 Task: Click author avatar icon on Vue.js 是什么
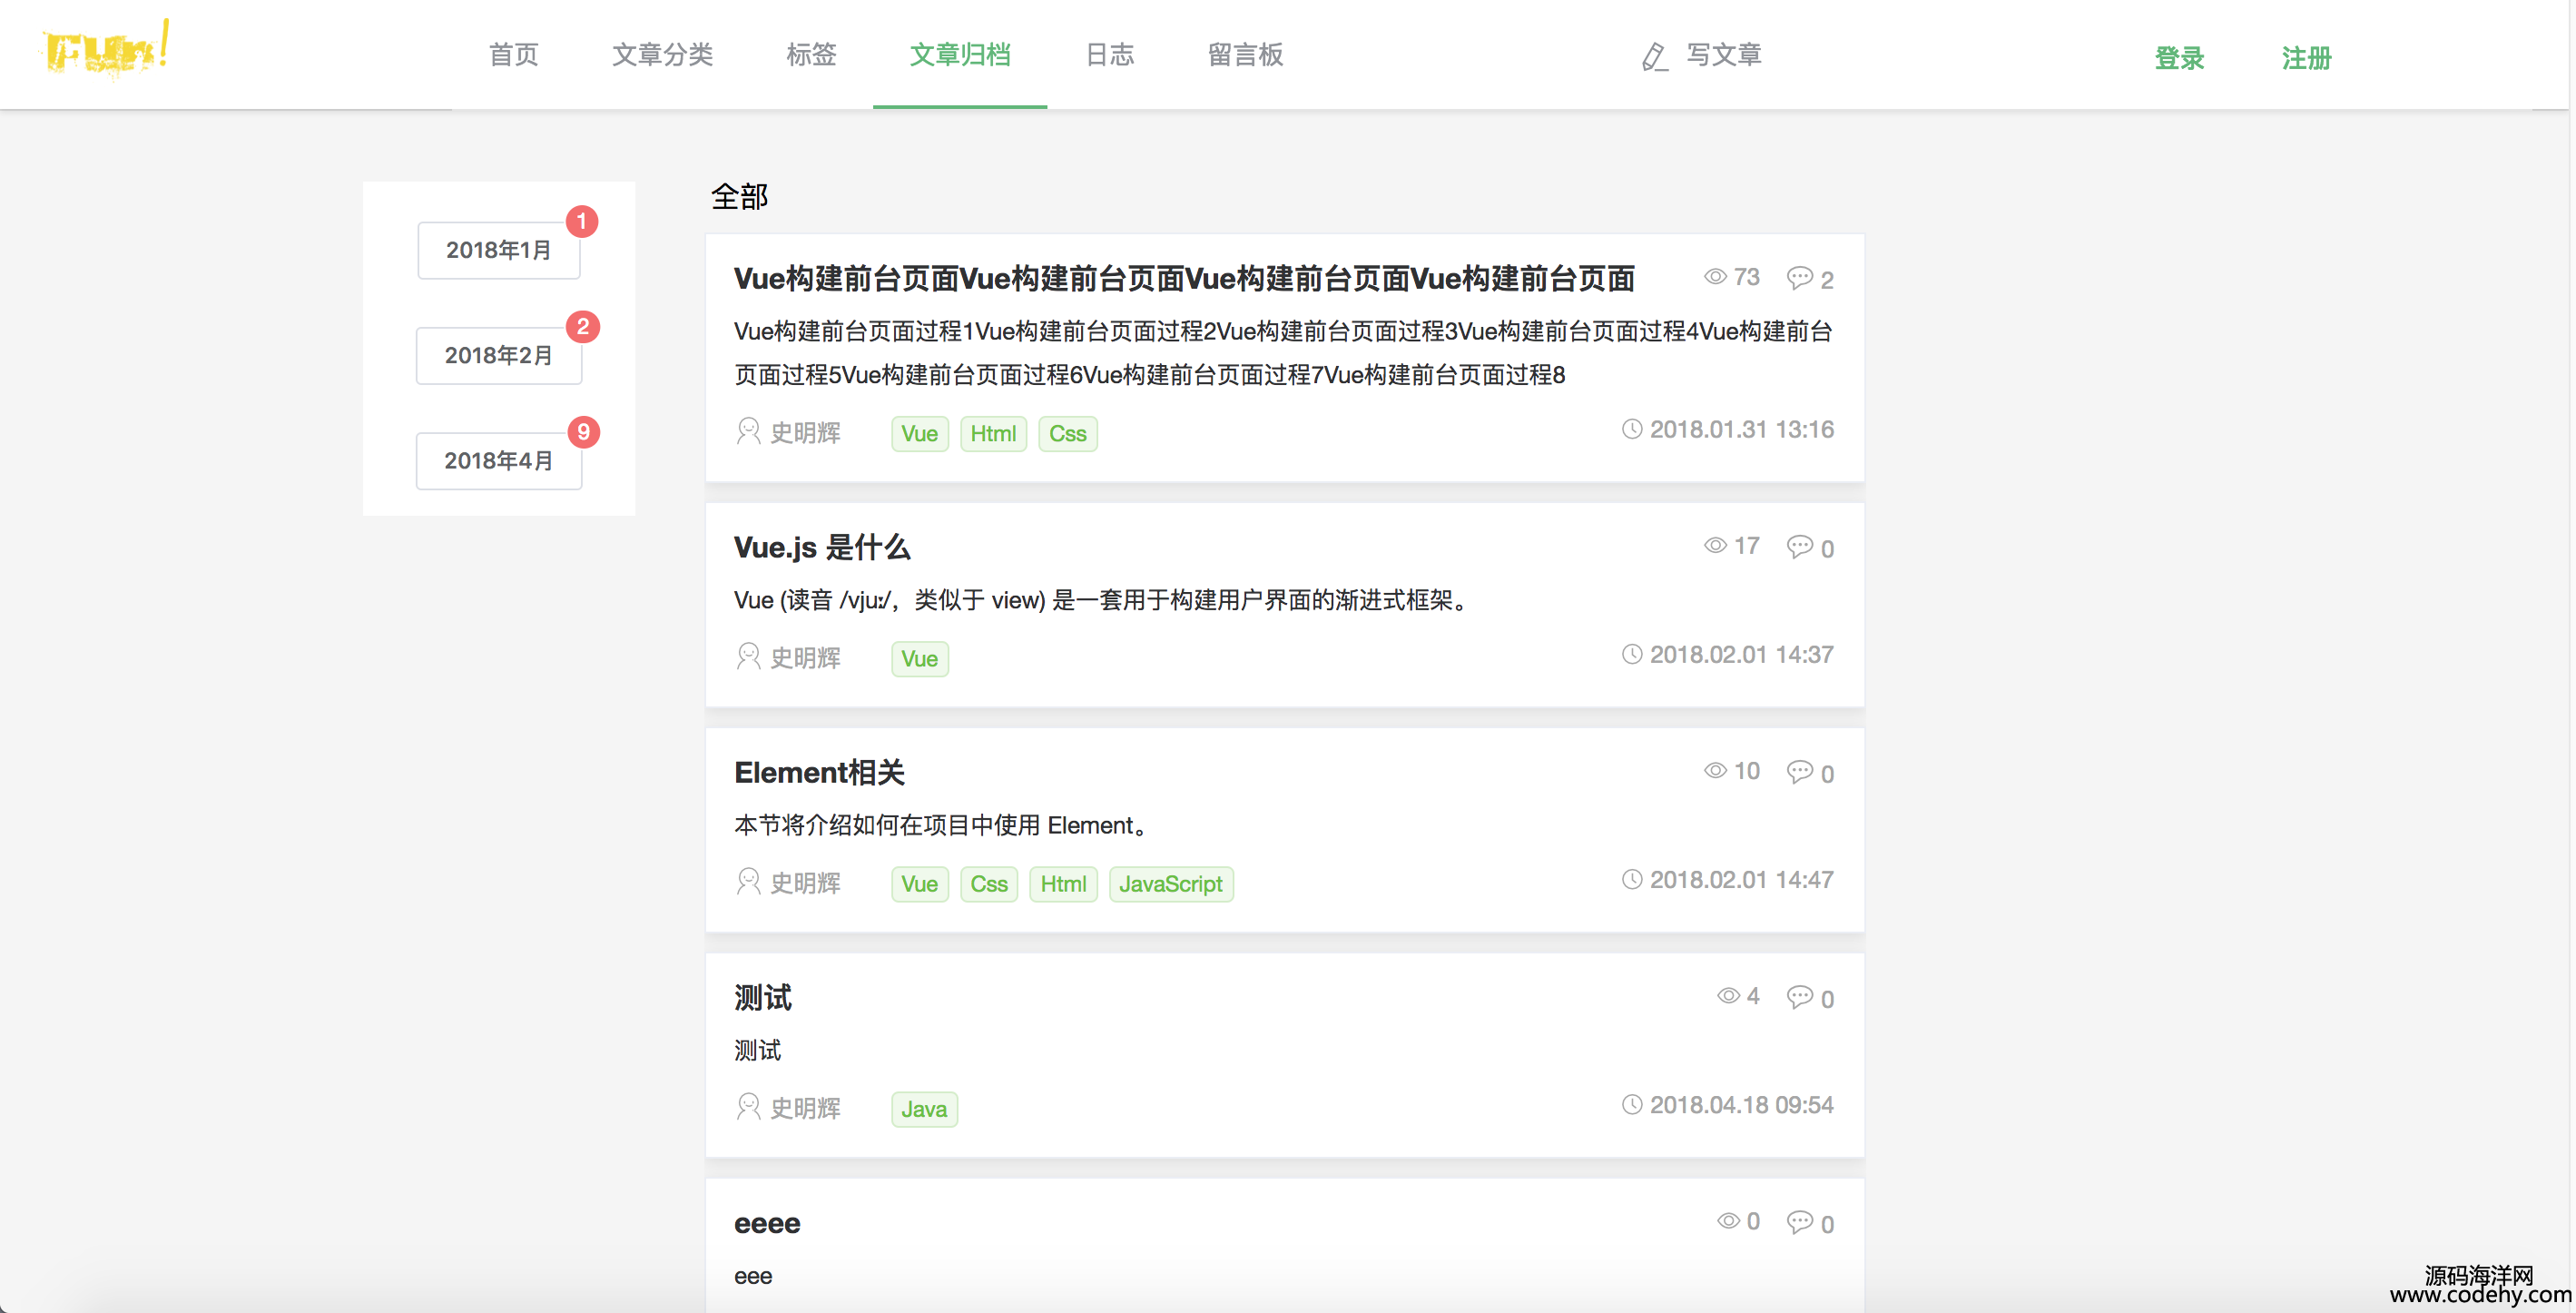(x=748, y=656)
